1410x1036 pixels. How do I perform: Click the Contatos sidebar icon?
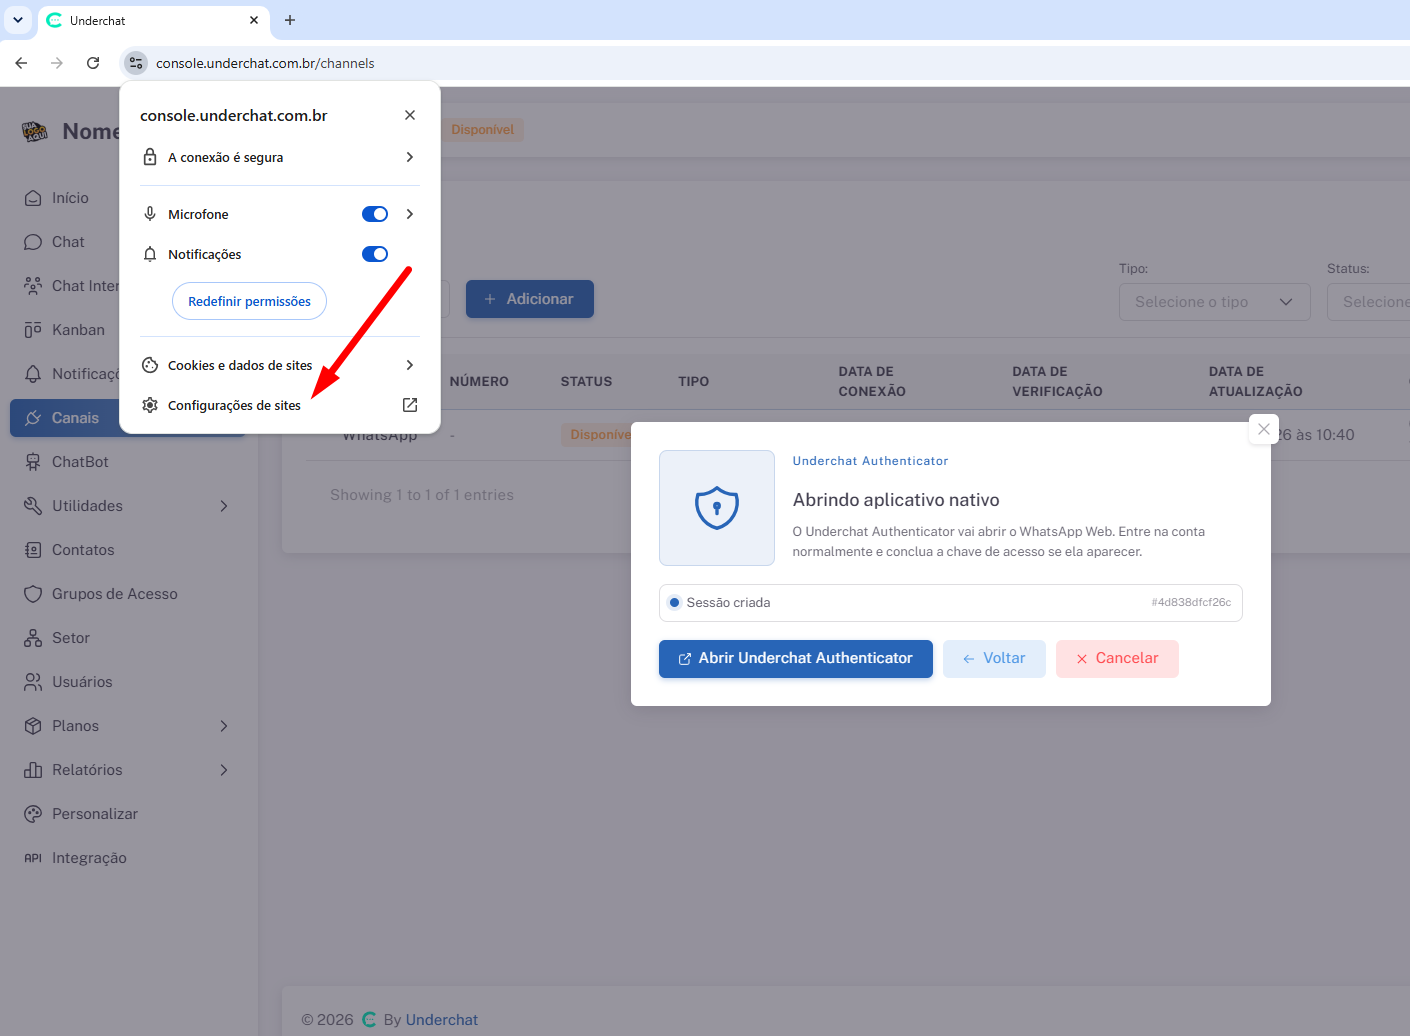33,550
